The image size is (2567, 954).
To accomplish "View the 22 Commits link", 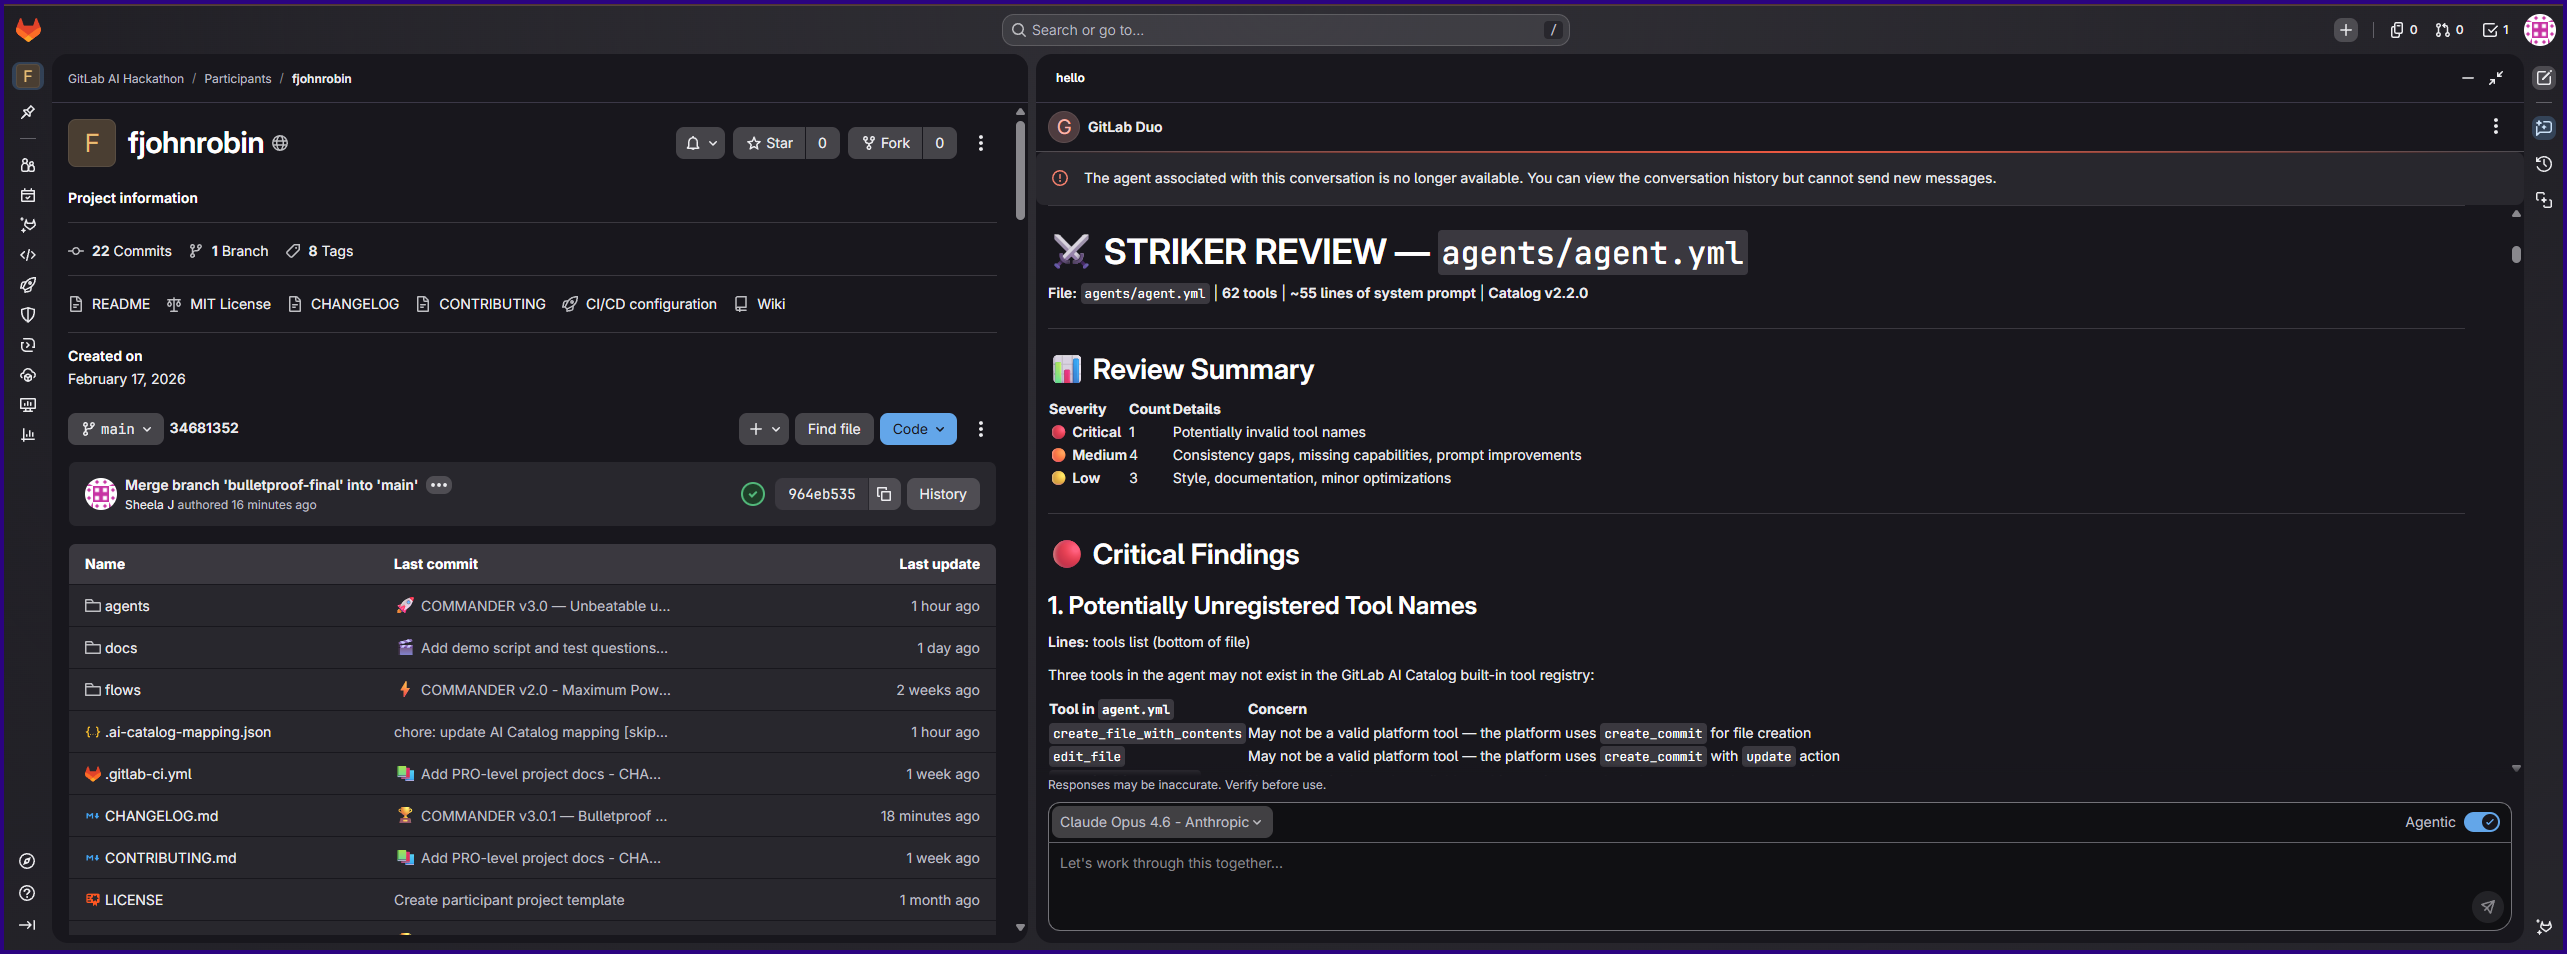I will pos(120,251).
